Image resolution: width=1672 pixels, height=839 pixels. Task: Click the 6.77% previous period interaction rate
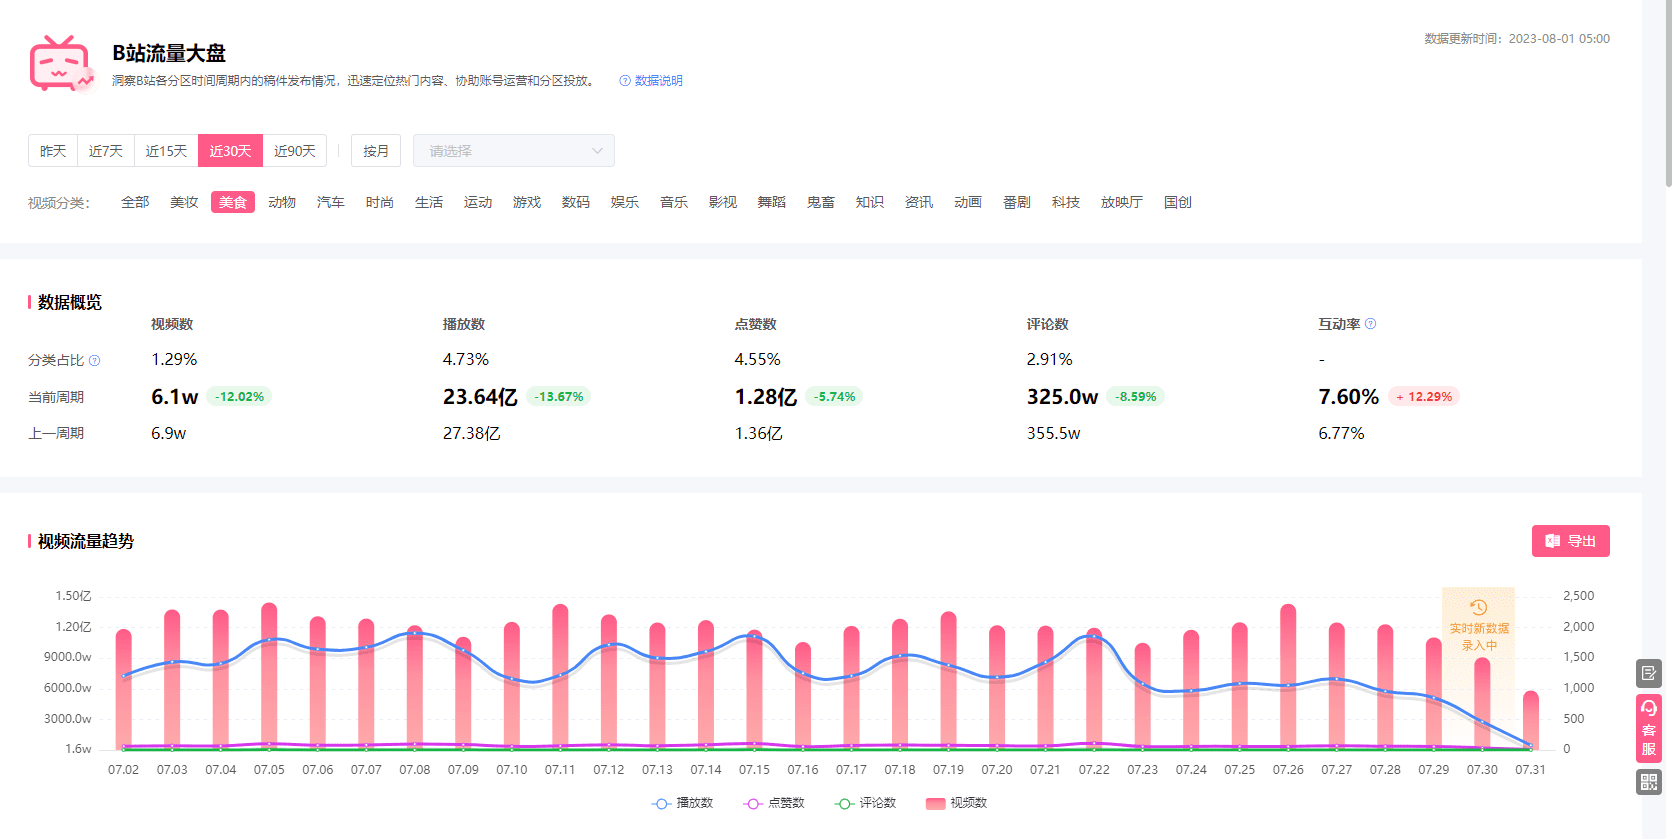(1341, 433)
